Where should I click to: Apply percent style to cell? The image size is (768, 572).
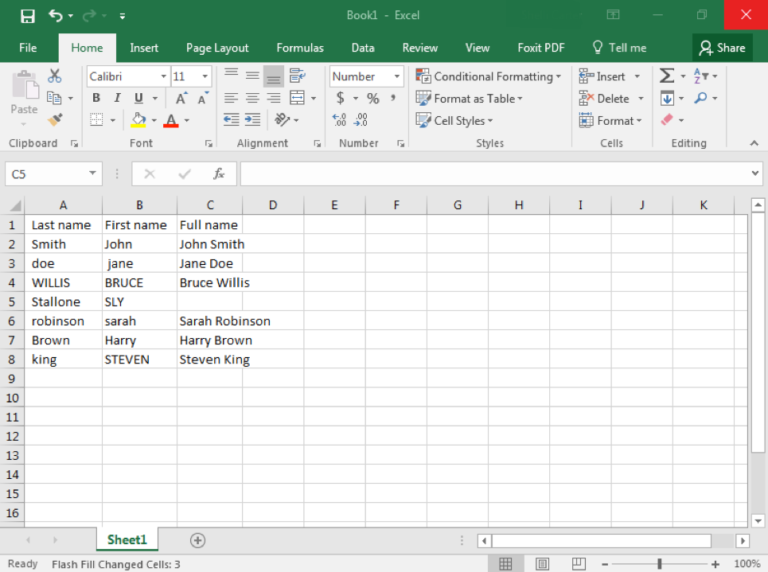pos(373,98)
